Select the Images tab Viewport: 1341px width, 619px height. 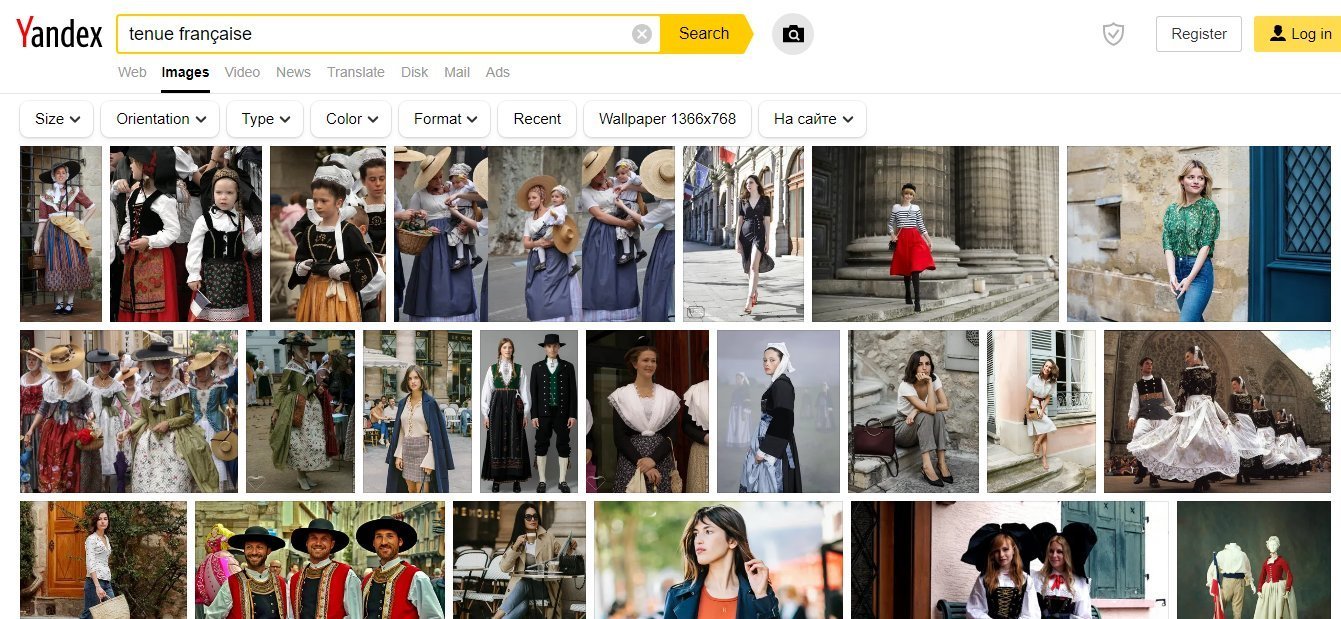tap(185, 72)
